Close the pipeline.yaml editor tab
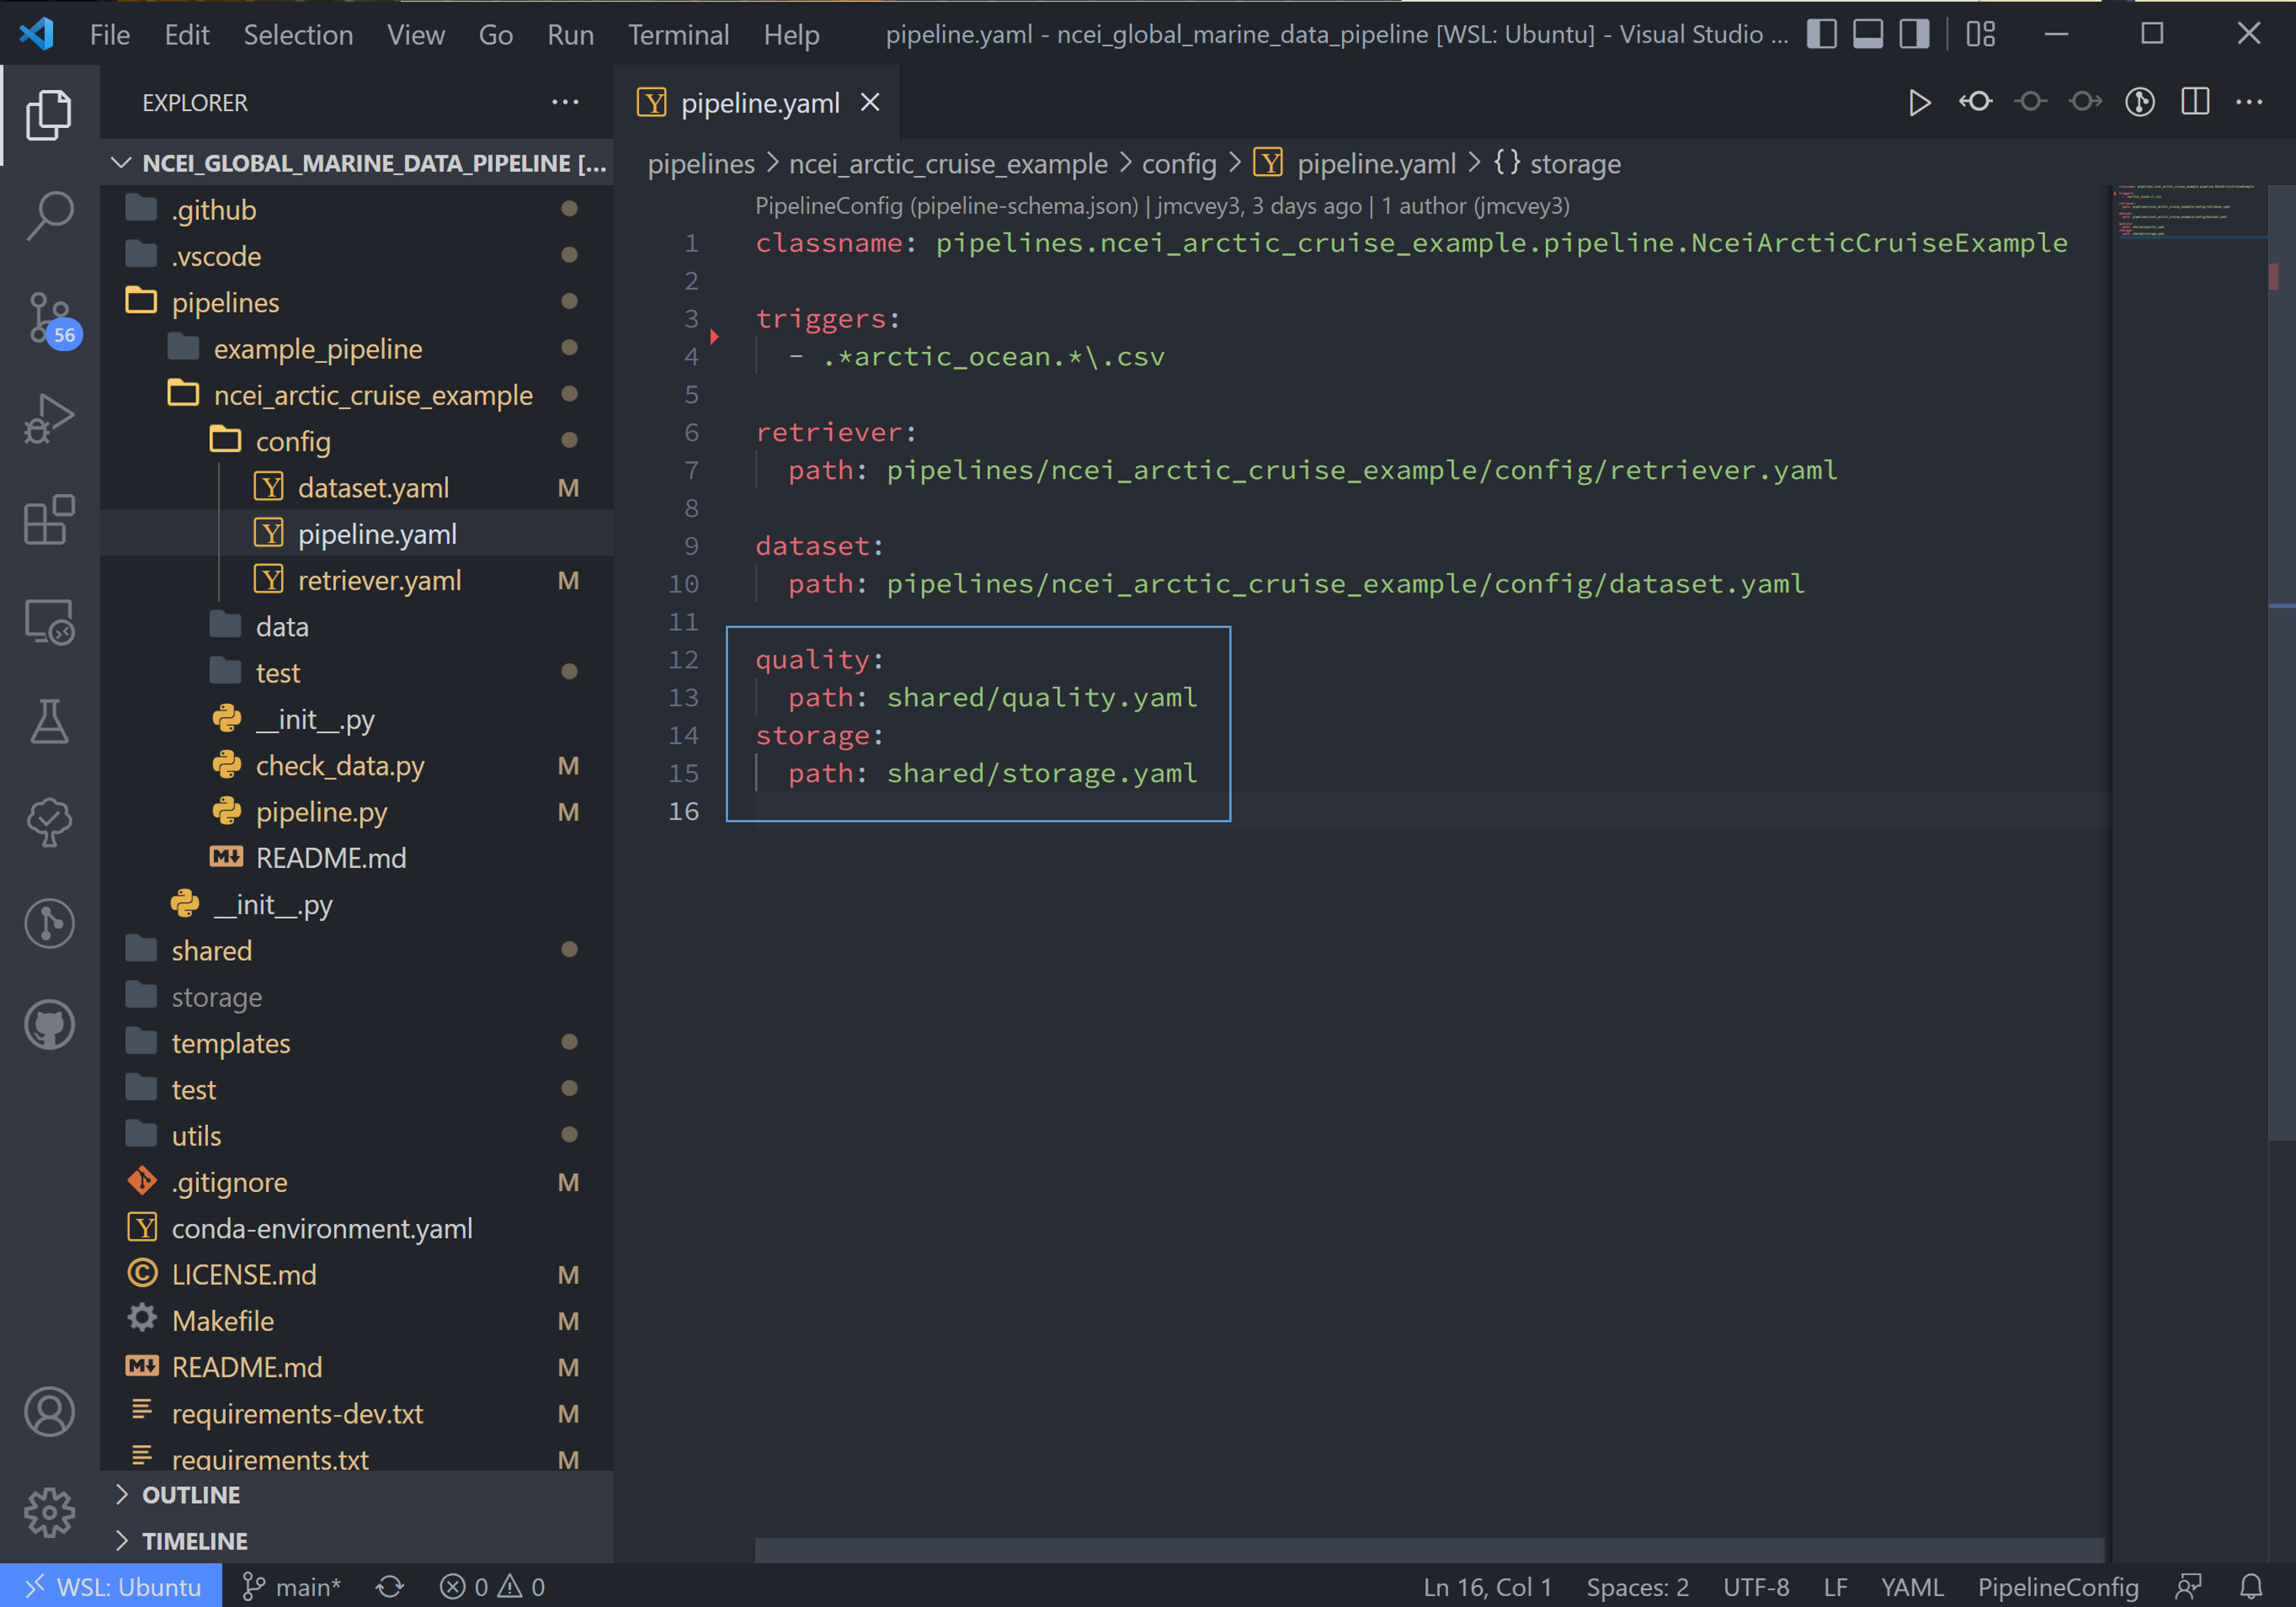This screenshot has width=2296, height=1607. pyautogui.click(x=870, y=102)
